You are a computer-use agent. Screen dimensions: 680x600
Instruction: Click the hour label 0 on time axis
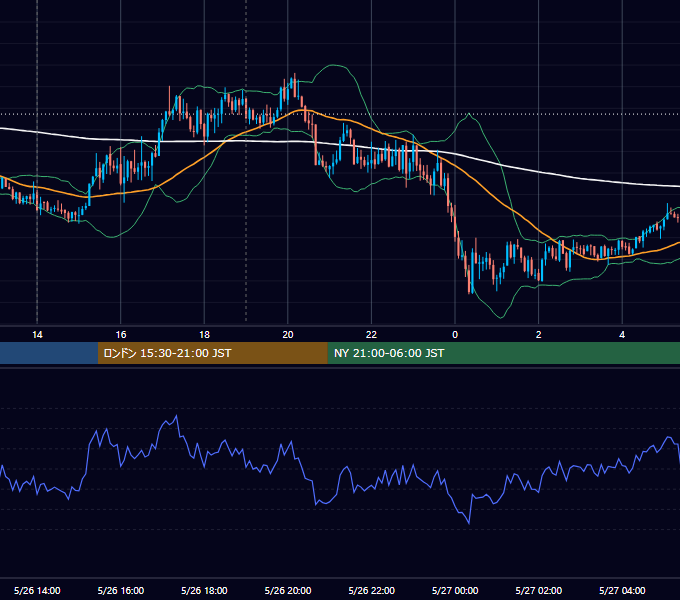click(455, 335)
